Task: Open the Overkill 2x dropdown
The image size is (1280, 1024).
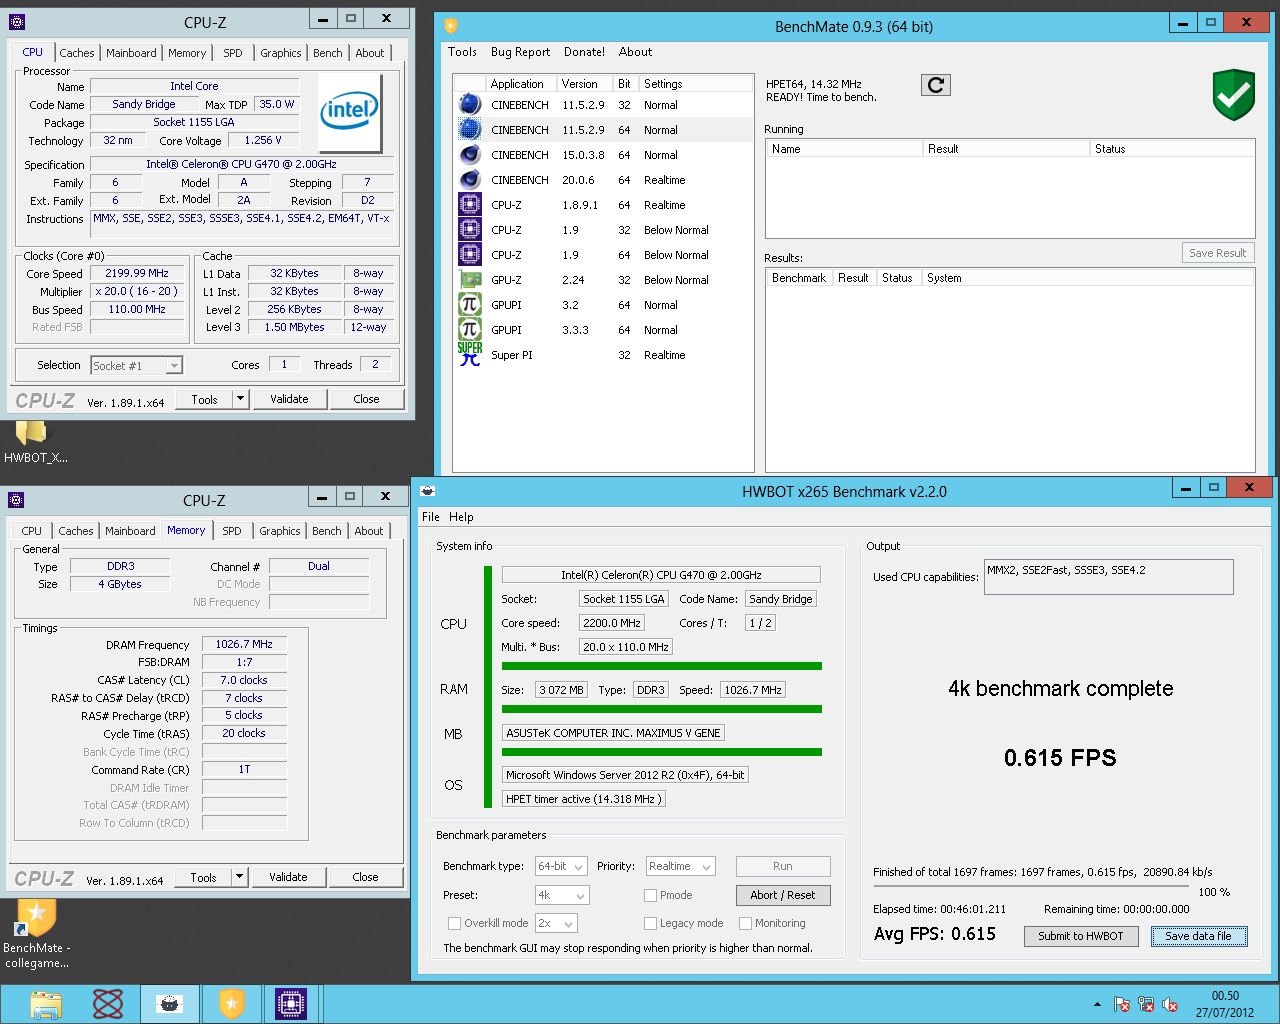Action: tap(557, 923)
